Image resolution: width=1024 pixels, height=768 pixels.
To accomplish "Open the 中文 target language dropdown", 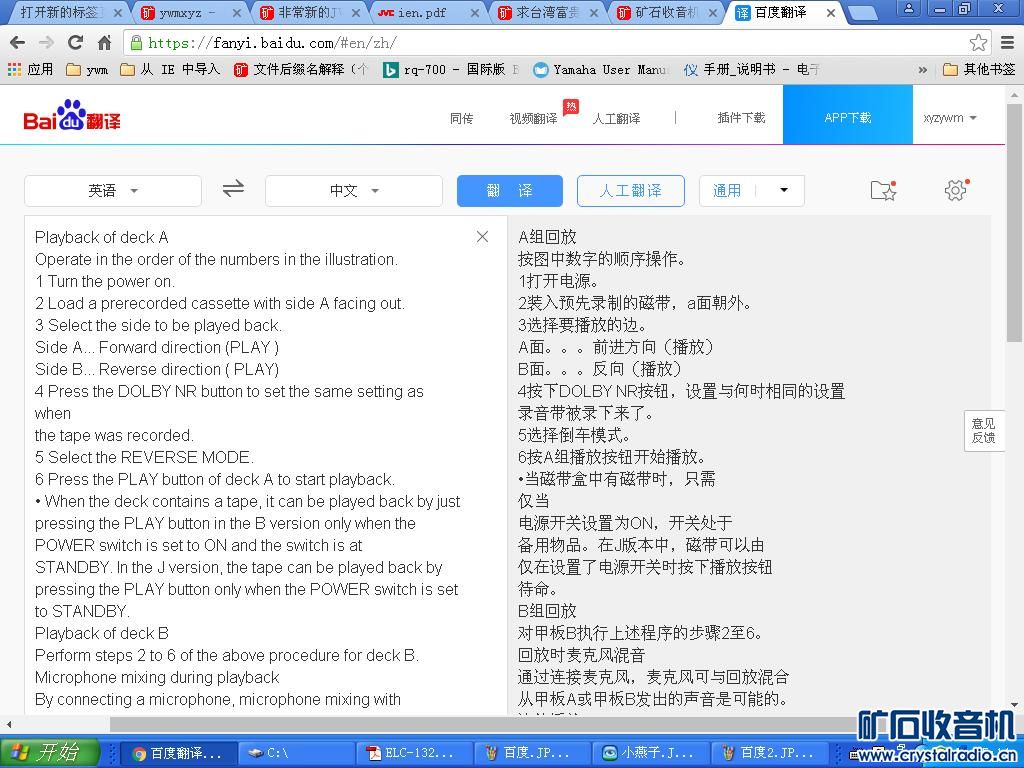I will (354, 191).
